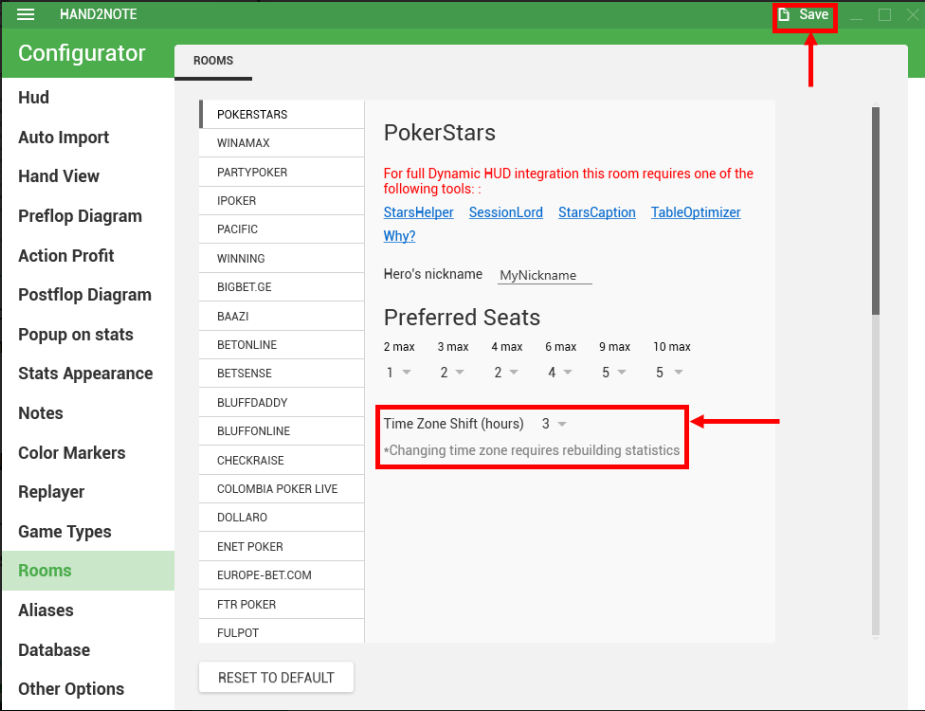Select IPOKER room

(x=281, y=201)
